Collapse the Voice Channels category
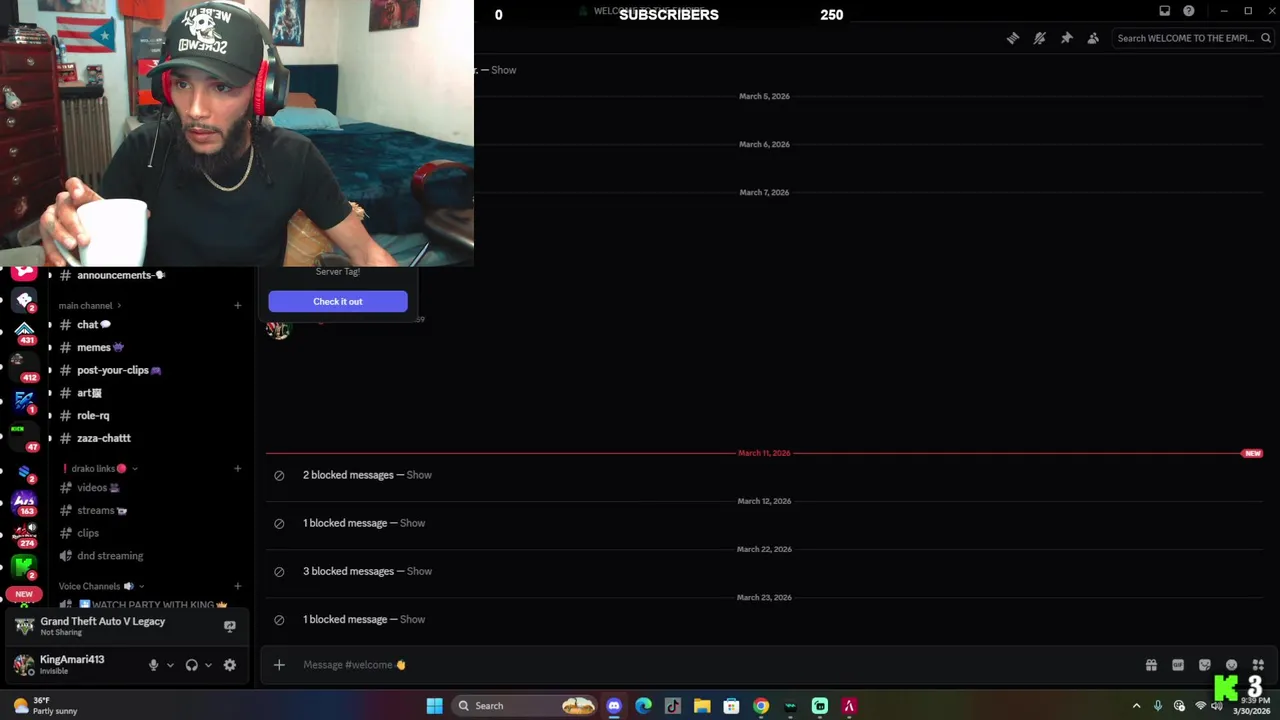Viewport: 1280px width, 720px height. pos(101,586)
